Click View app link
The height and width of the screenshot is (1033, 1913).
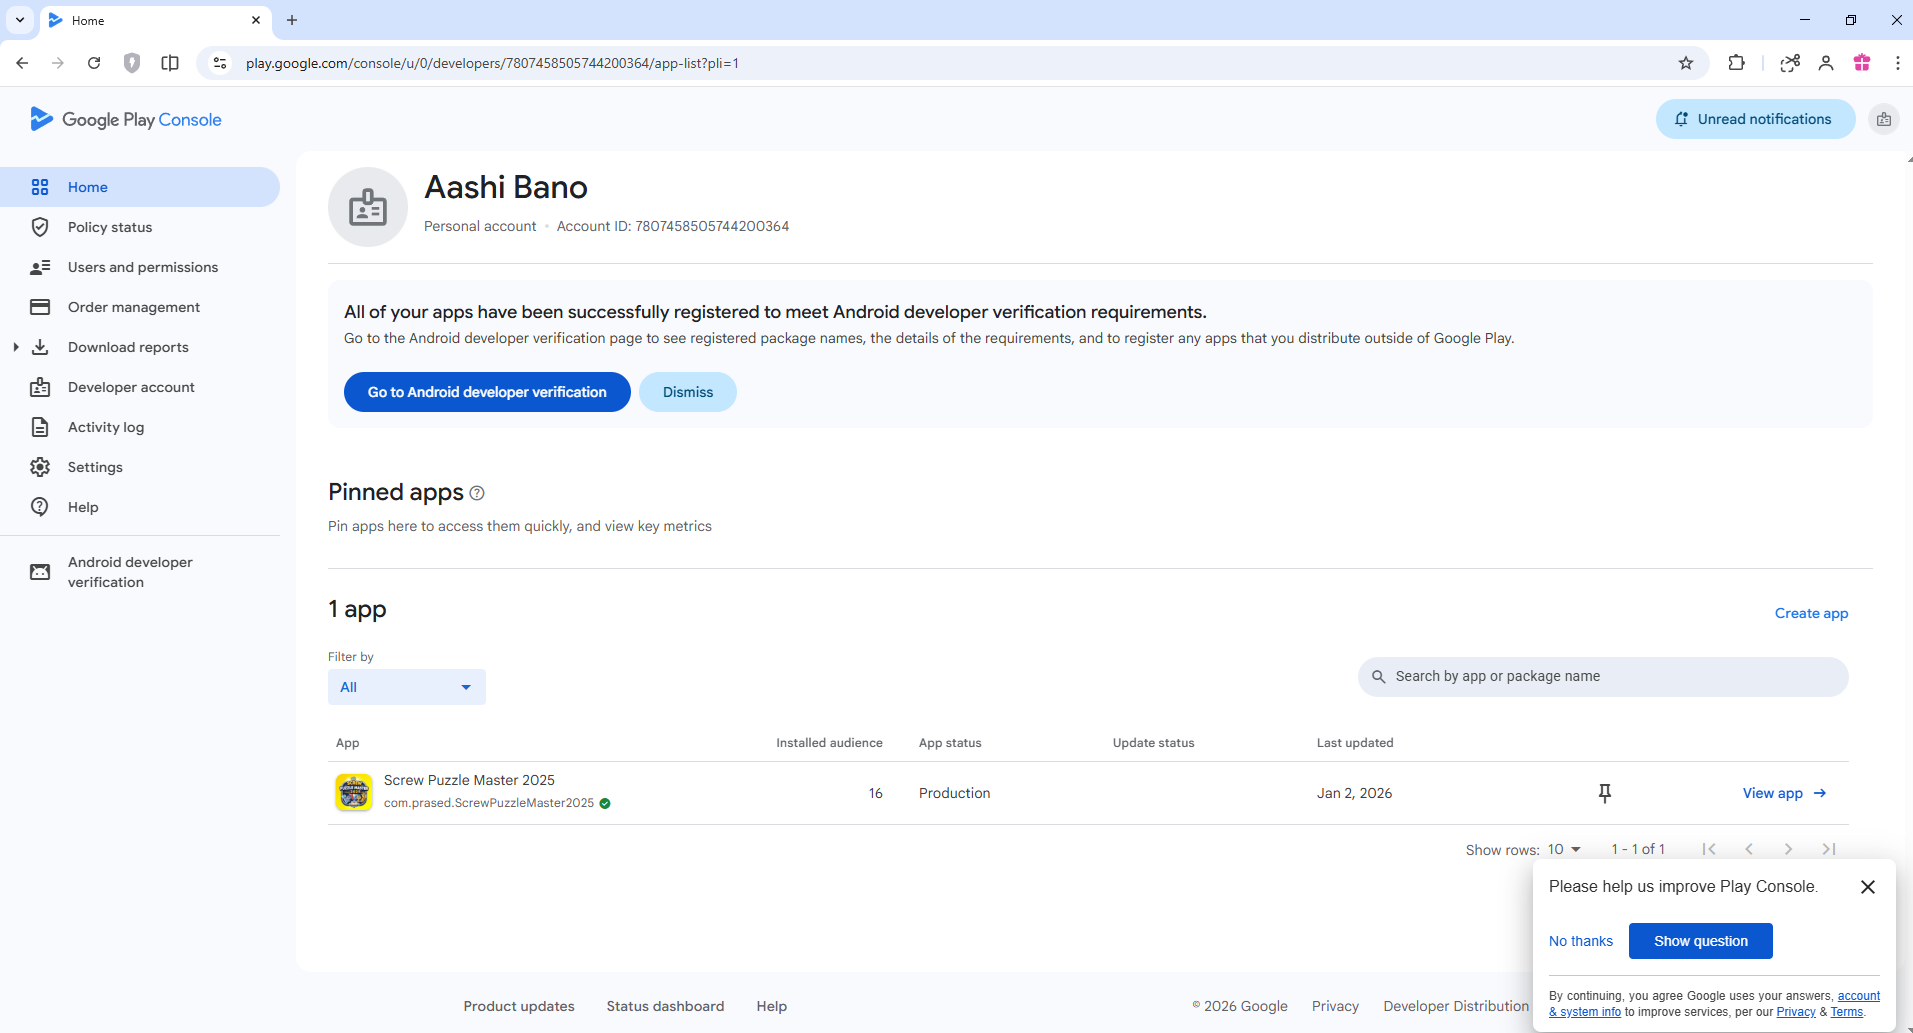(x=1785, y=793)
